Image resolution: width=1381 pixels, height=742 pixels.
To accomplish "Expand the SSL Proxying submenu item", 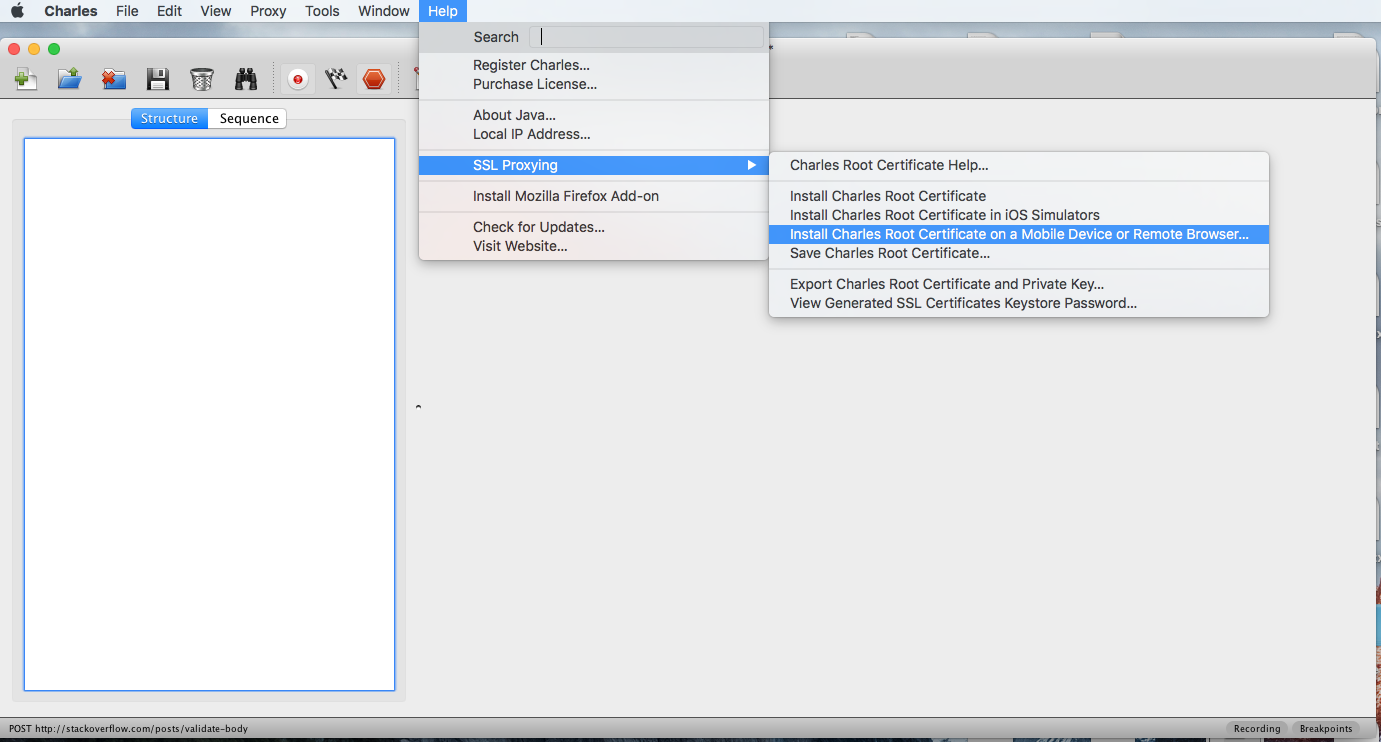I will (x=594, y=165).
